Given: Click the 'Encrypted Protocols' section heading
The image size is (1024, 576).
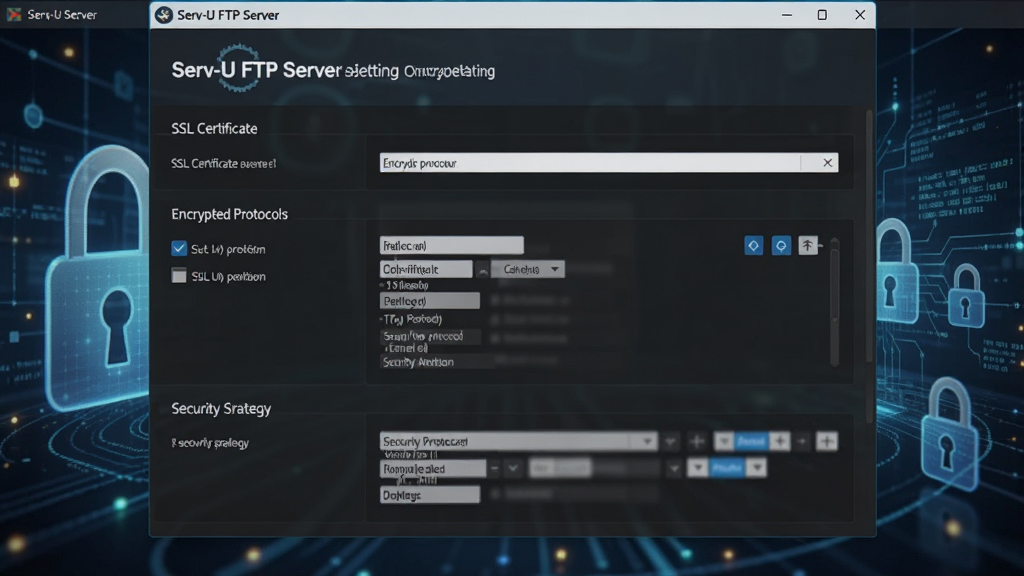Looking at the screenshot, I should click(229, 214).
